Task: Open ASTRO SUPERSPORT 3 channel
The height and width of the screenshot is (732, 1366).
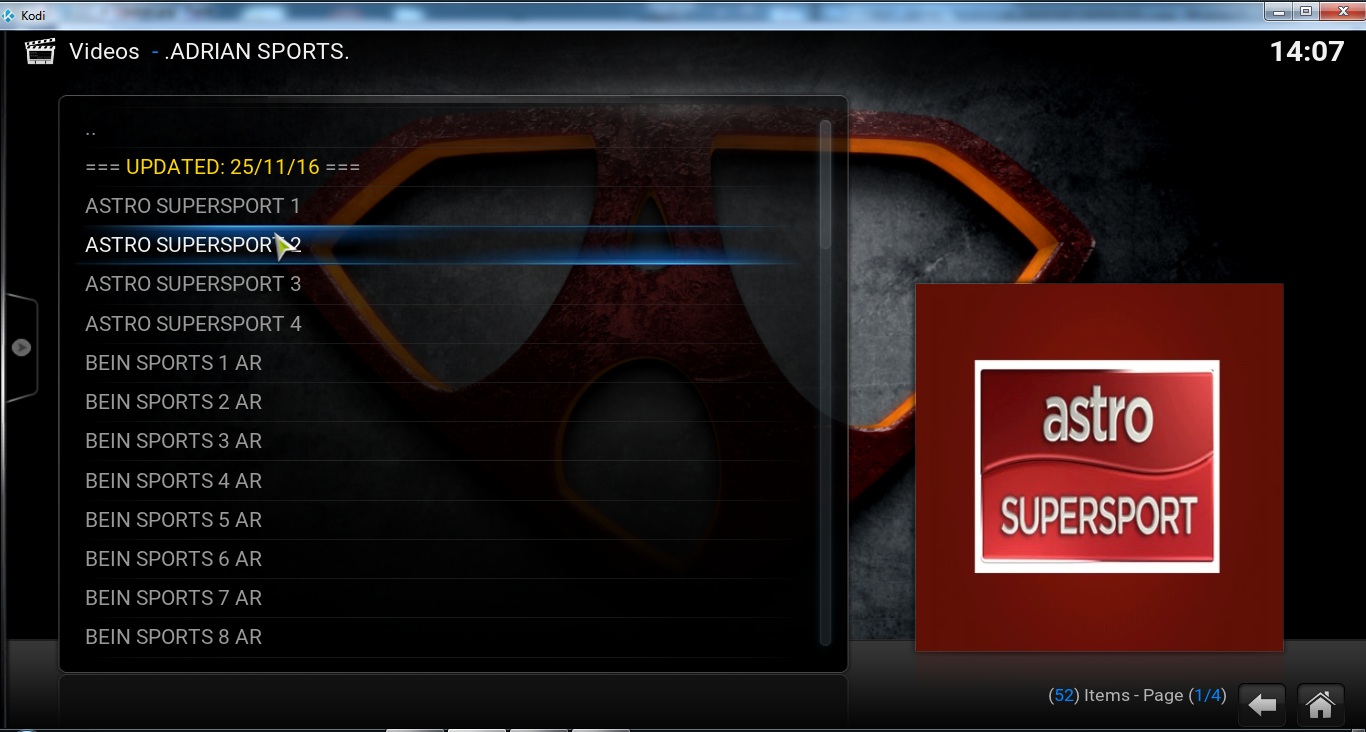Action: tap(436, 284)
